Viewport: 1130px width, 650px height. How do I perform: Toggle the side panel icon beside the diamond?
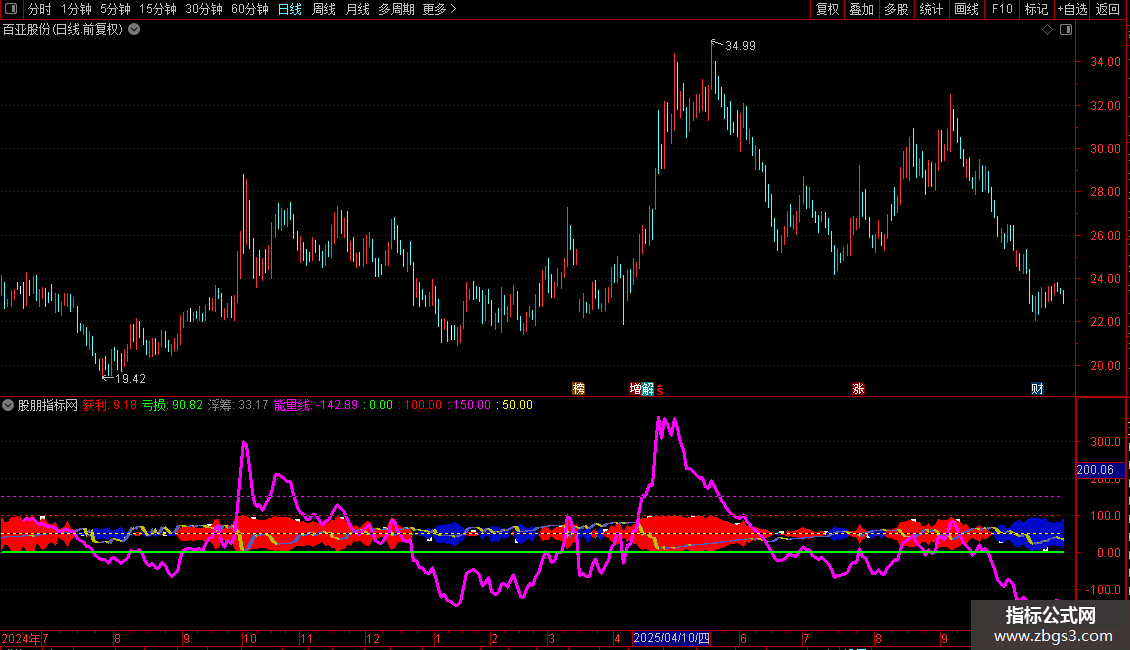(1066, 30)
